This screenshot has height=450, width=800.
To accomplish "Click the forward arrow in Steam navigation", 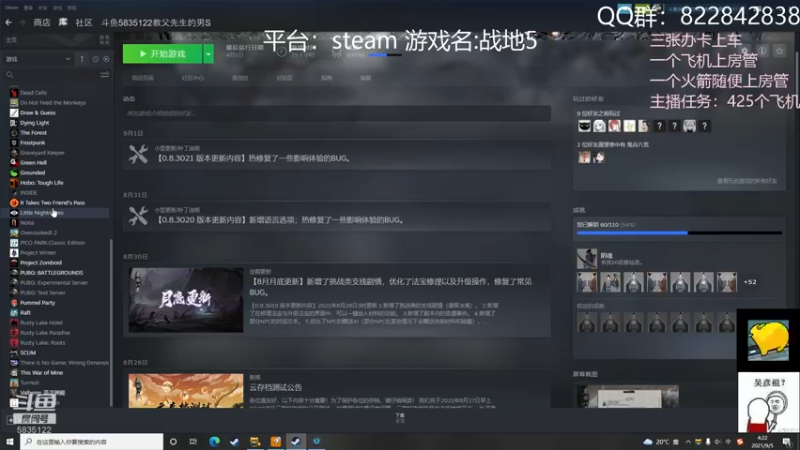I will (22, 22).
